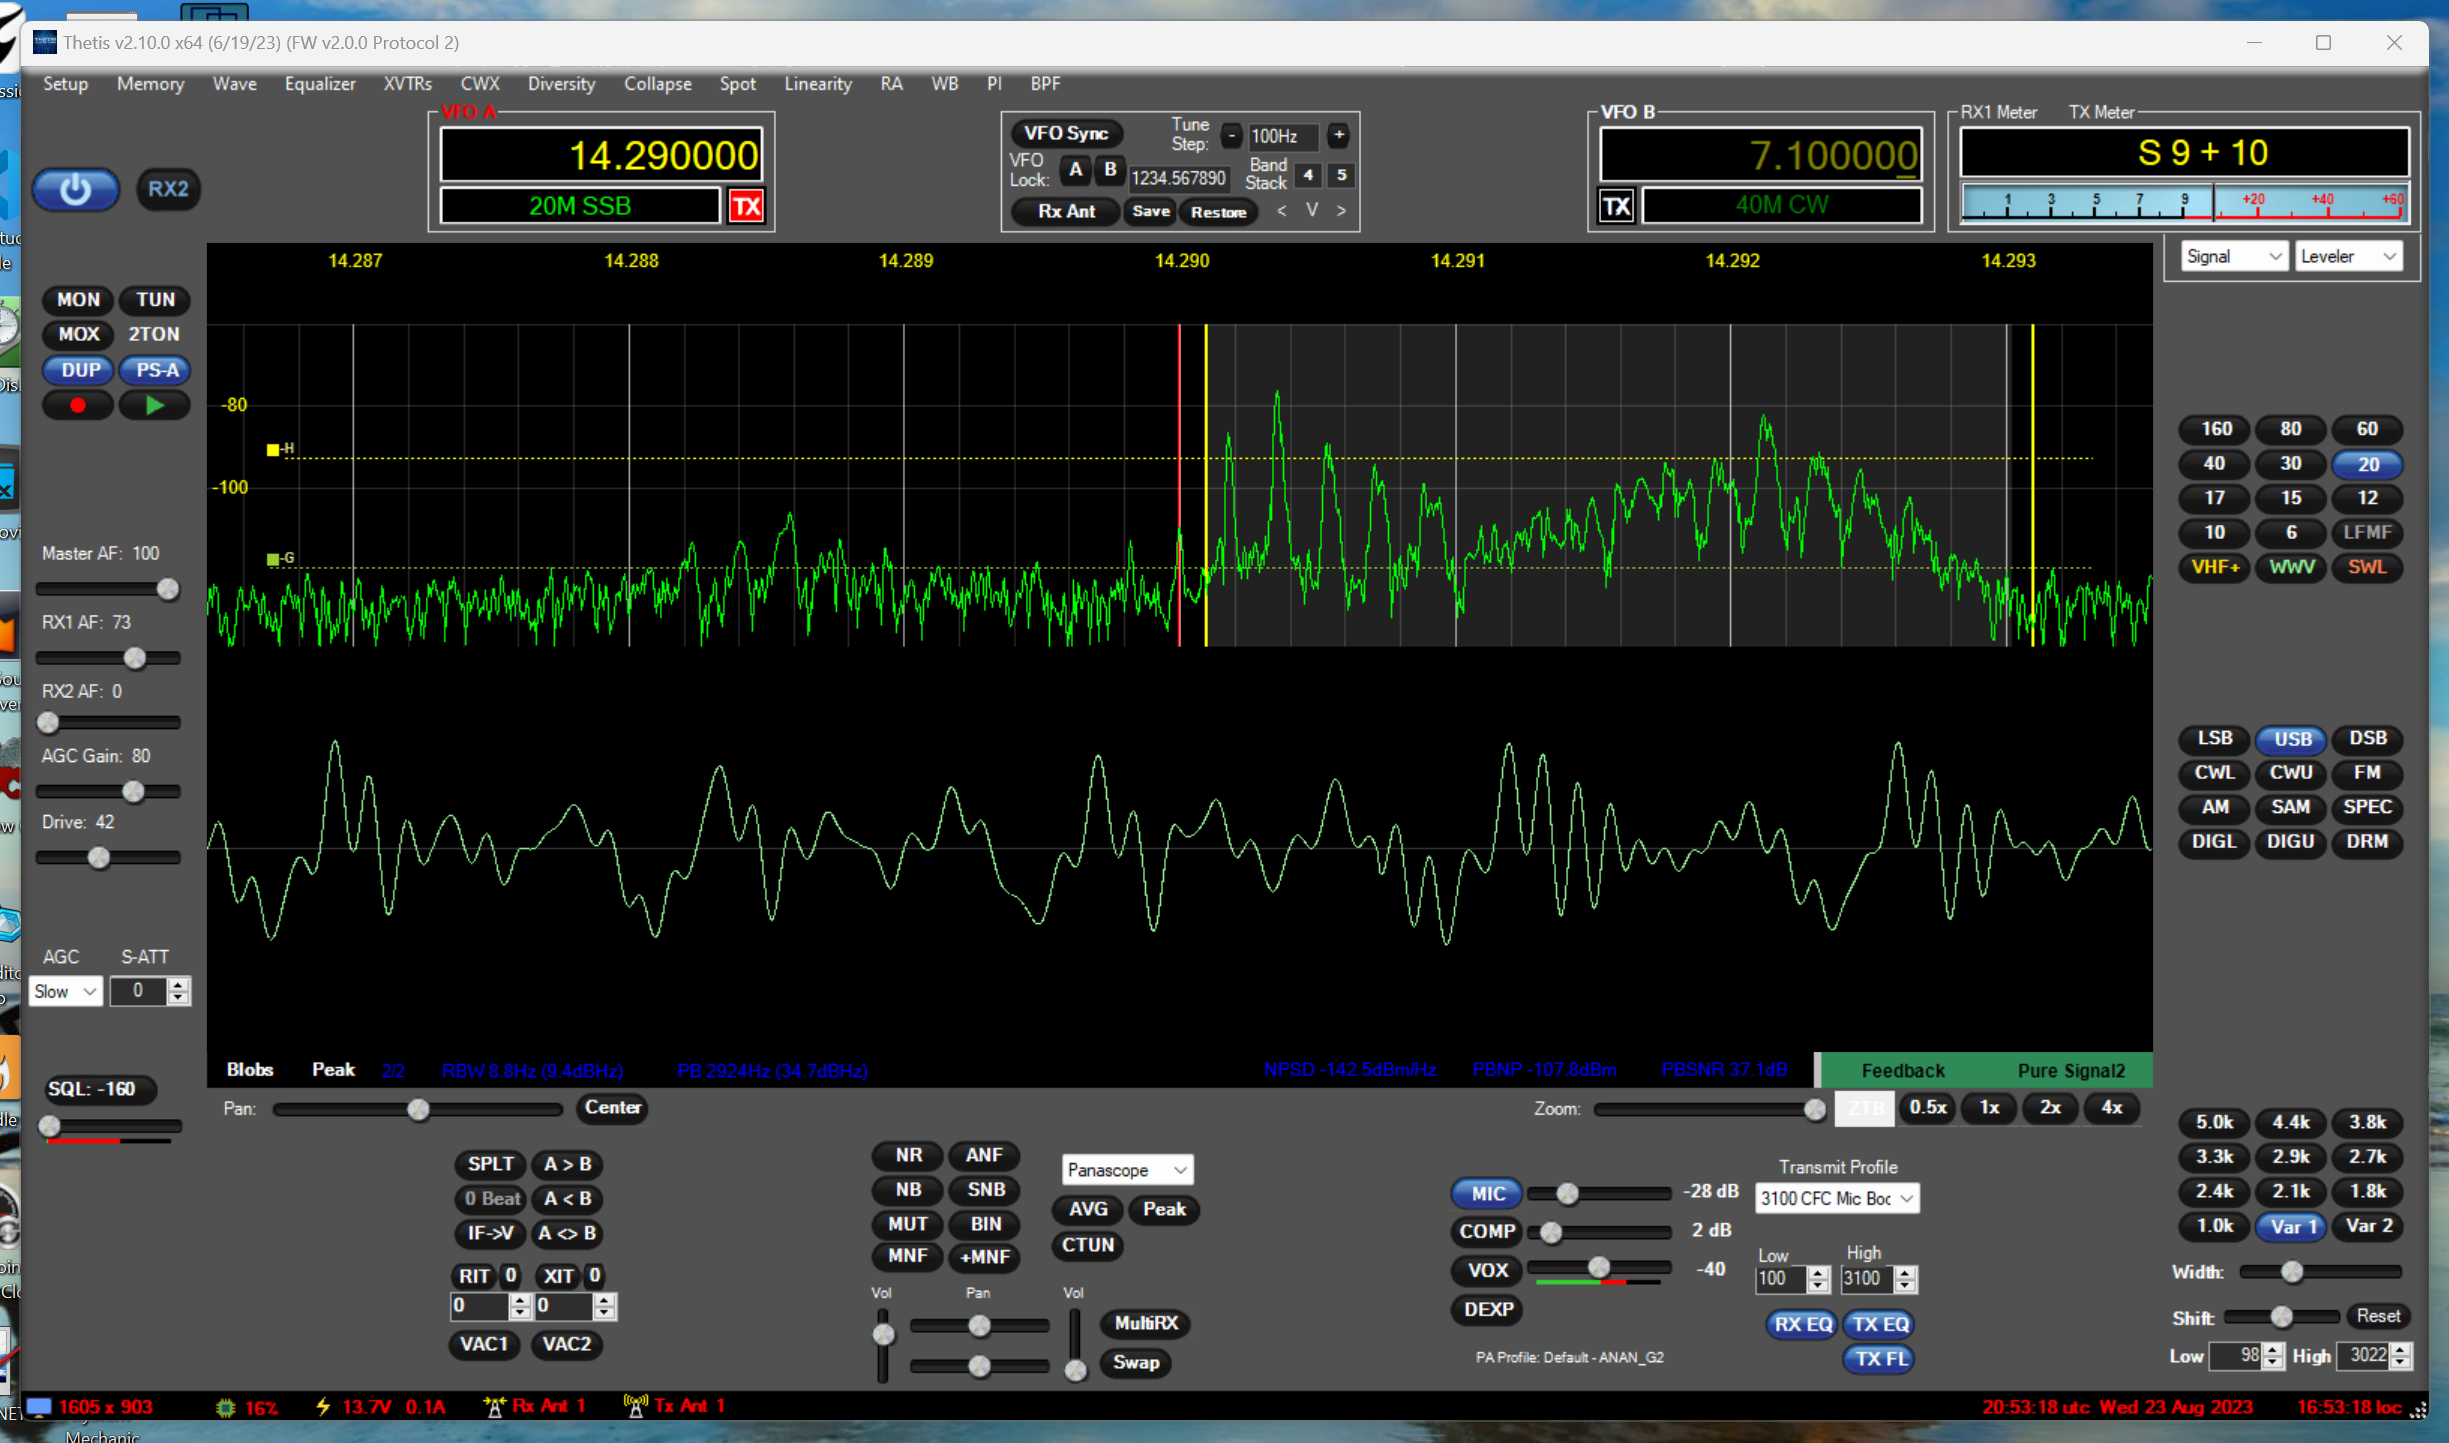2449x1443 pixels.
Task: Select the 2.4k filter button
Action: (2214, 1192)
